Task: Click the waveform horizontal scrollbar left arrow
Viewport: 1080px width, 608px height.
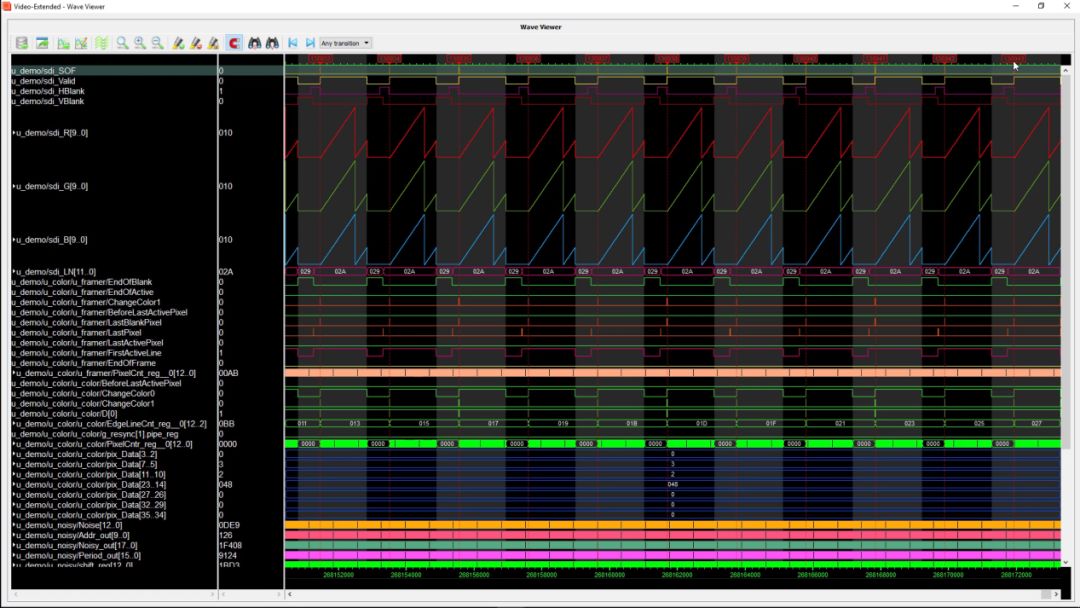Action: [290, 594]
